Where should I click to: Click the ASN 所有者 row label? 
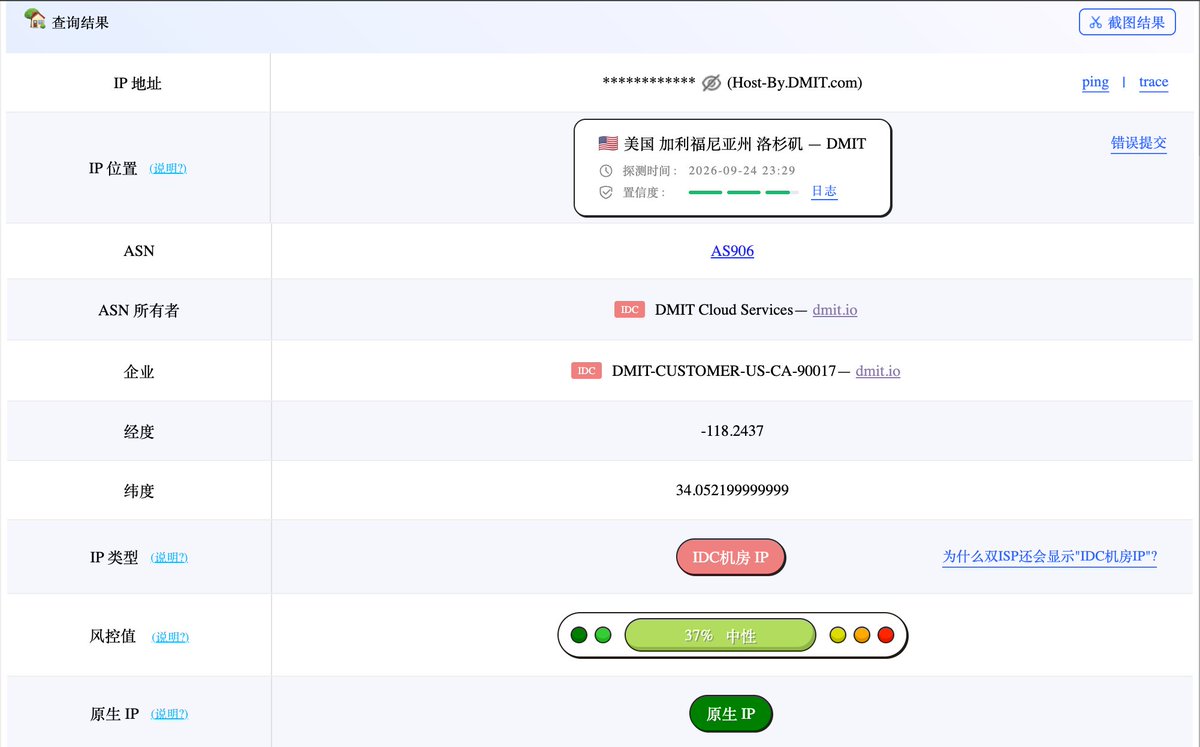(139, 310)
